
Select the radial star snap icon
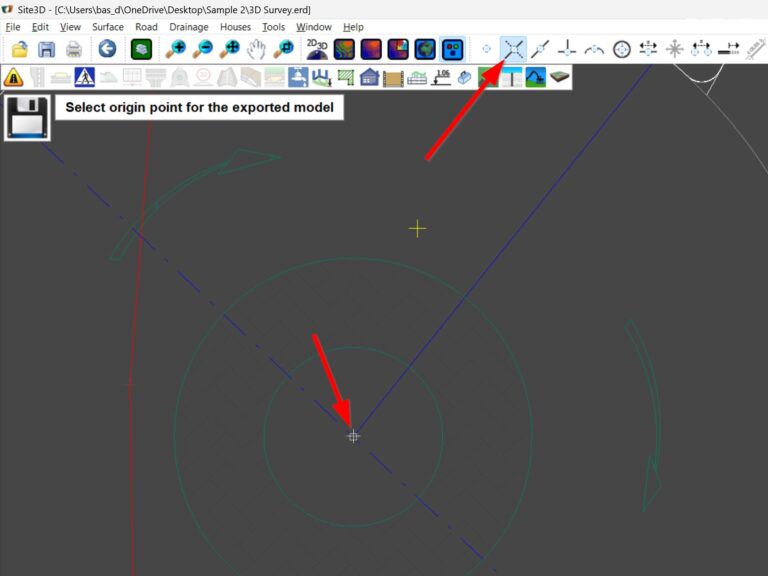(674, 49)
